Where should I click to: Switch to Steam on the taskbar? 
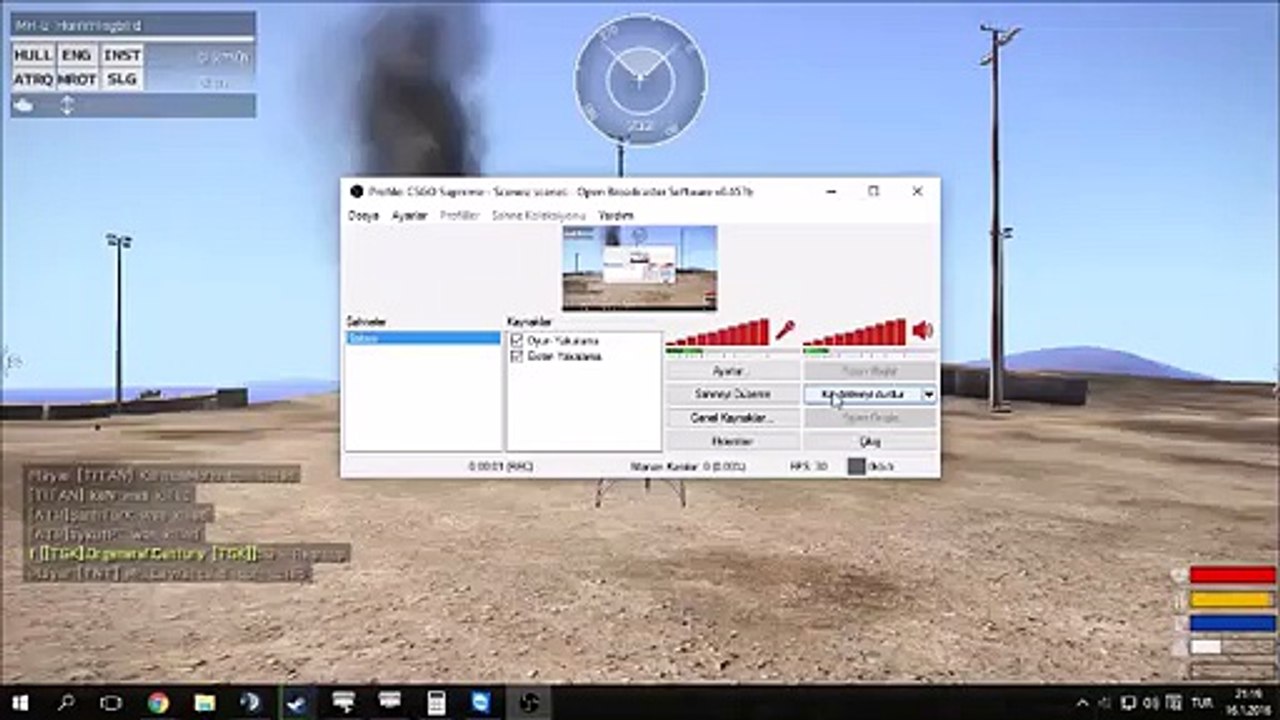point(297,702)
